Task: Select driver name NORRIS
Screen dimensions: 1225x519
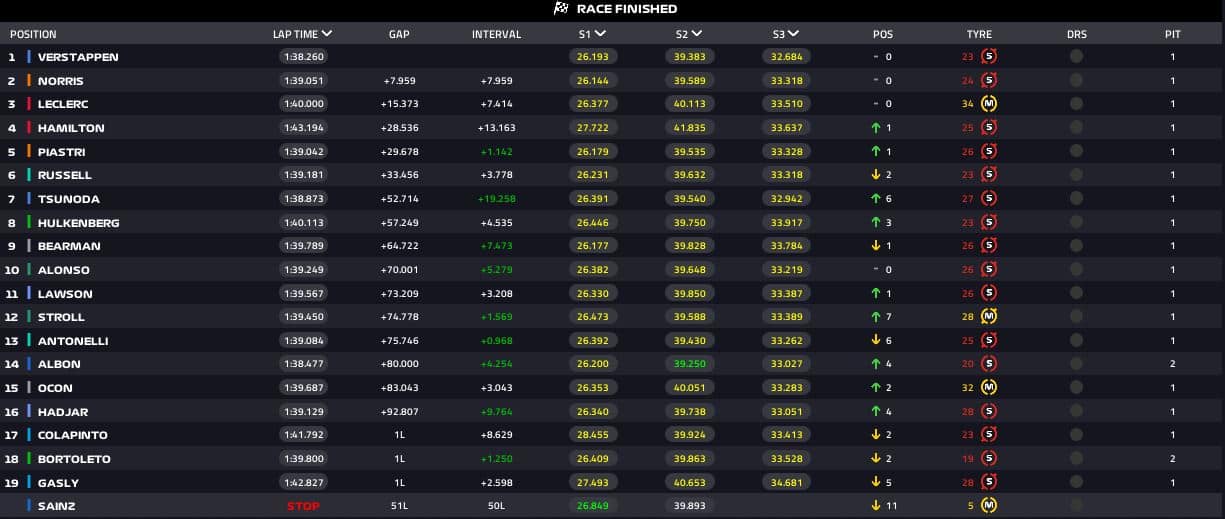Action: coord(60,81)
